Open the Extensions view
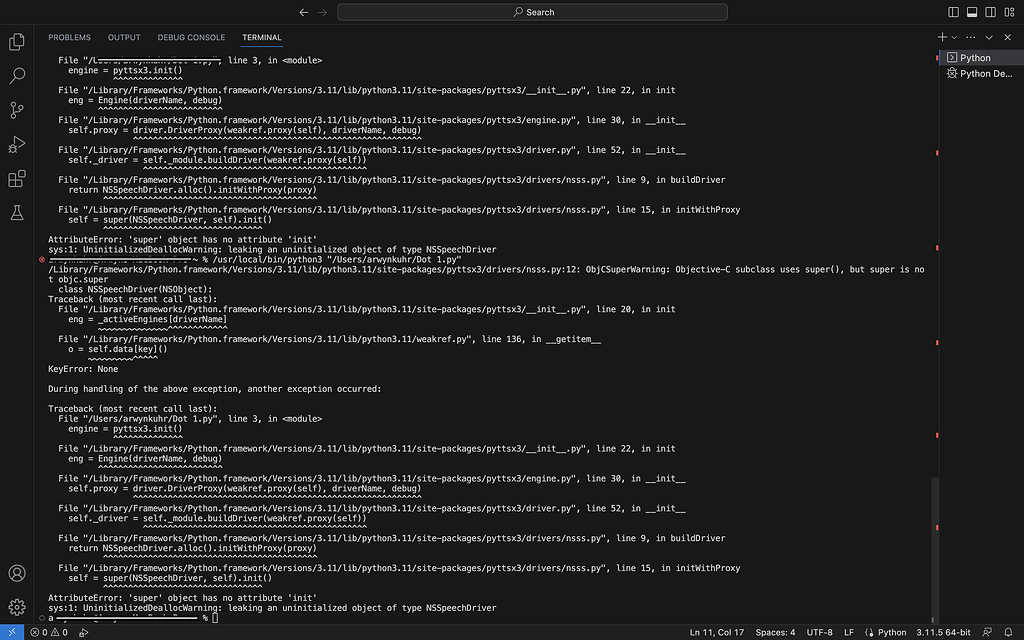Screen dimensions: 1024x640 tap(16, 176)
